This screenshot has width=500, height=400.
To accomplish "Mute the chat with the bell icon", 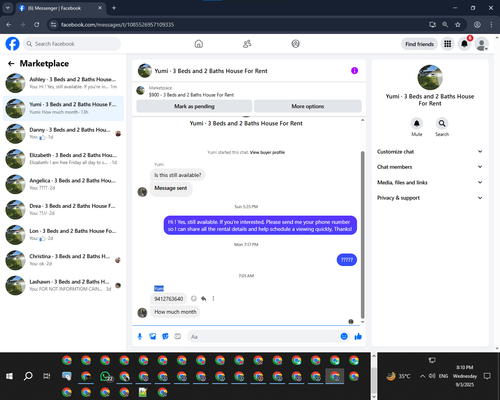I will 417,123.
